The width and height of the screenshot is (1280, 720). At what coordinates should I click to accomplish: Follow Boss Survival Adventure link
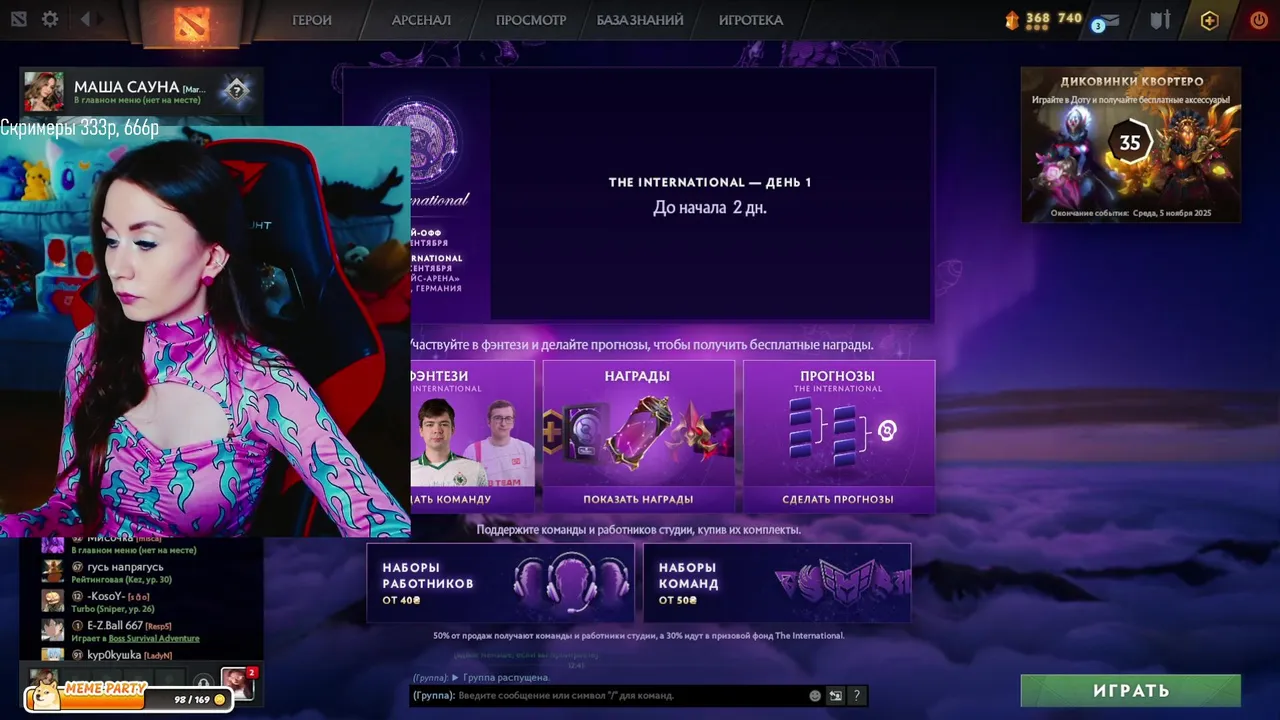click(x=154, y=638)
